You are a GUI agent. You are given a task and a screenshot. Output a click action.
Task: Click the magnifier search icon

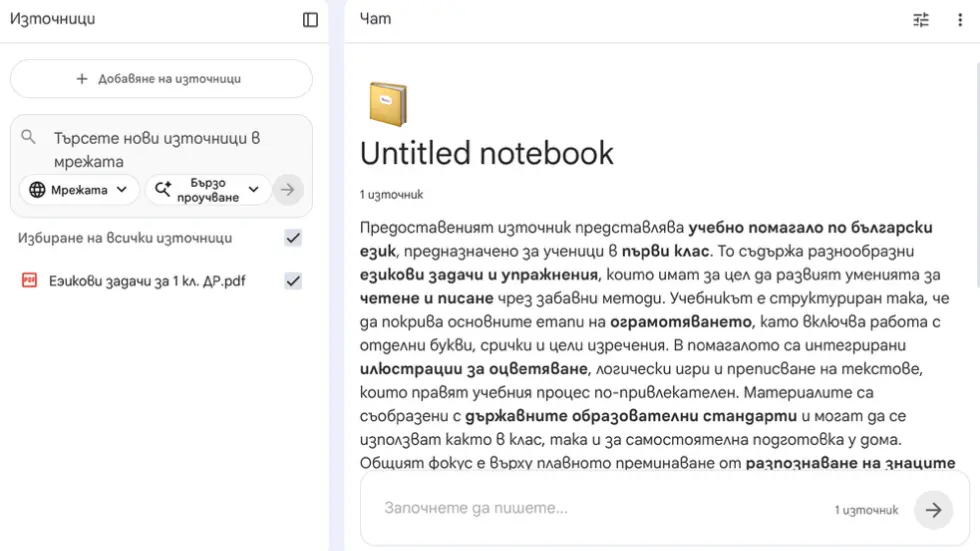click(x=29, y=138)
